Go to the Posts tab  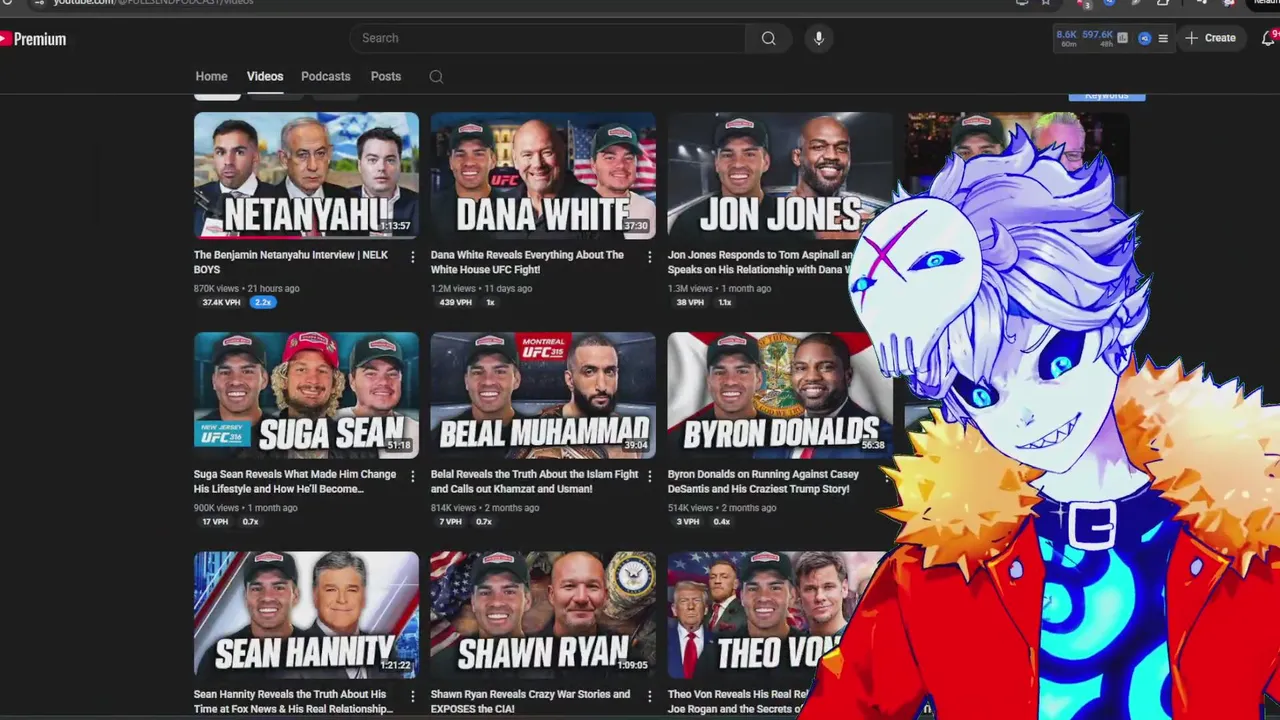(x=386, y=76)
